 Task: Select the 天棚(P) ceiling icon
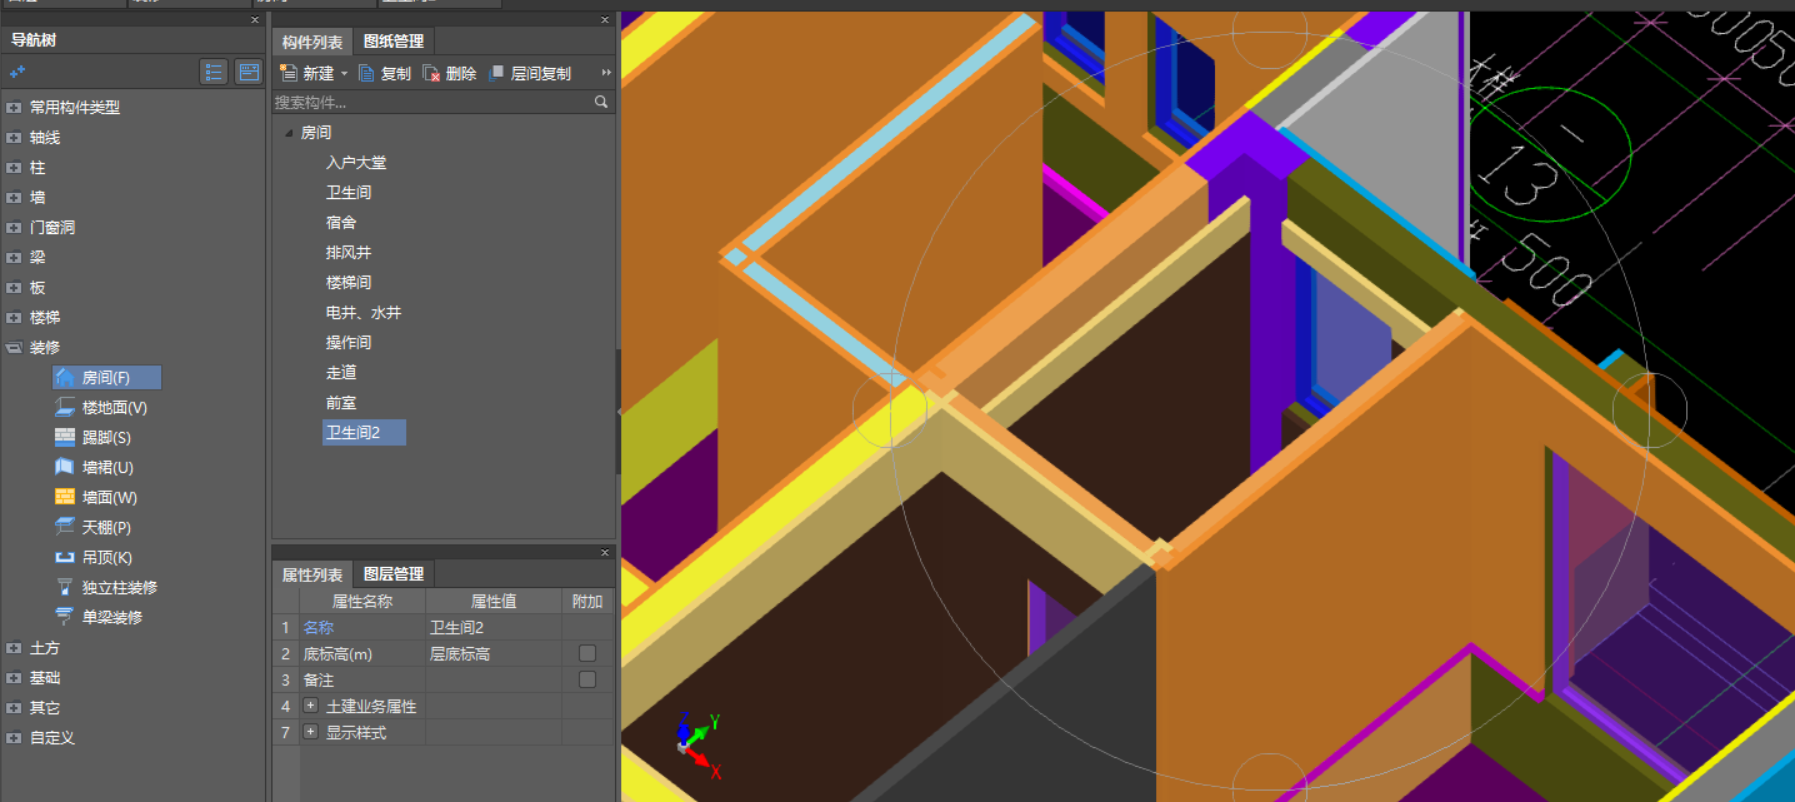[65, 528]
